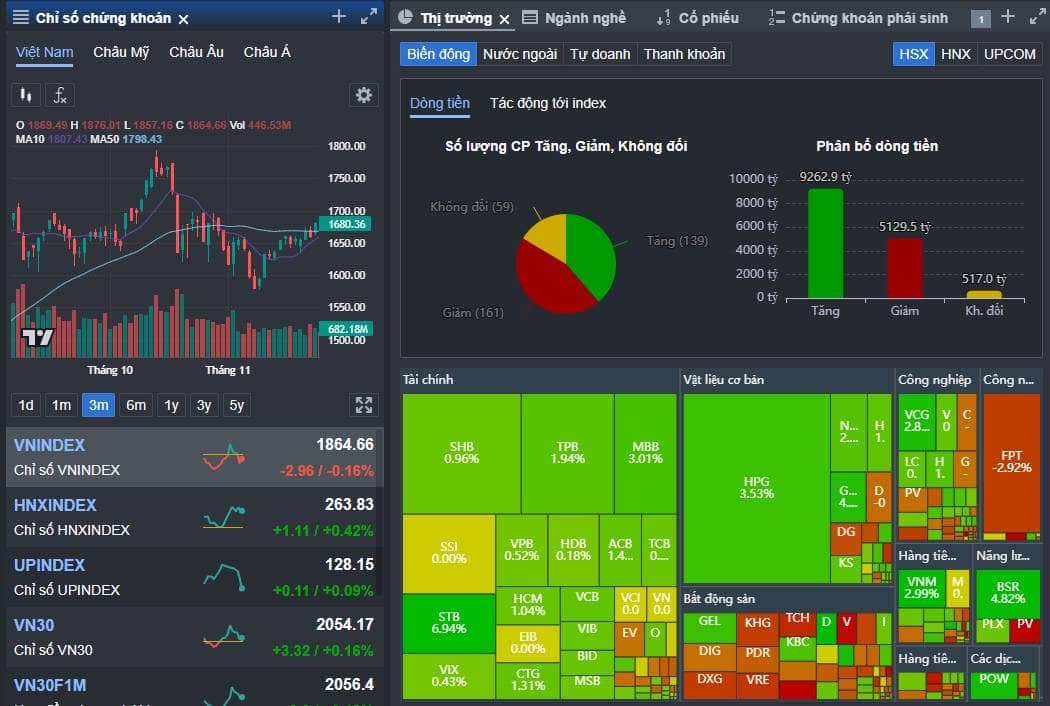Click the Tài chính sector header
This screenshot has width=1050, height=706.
(x=428, y=380)
